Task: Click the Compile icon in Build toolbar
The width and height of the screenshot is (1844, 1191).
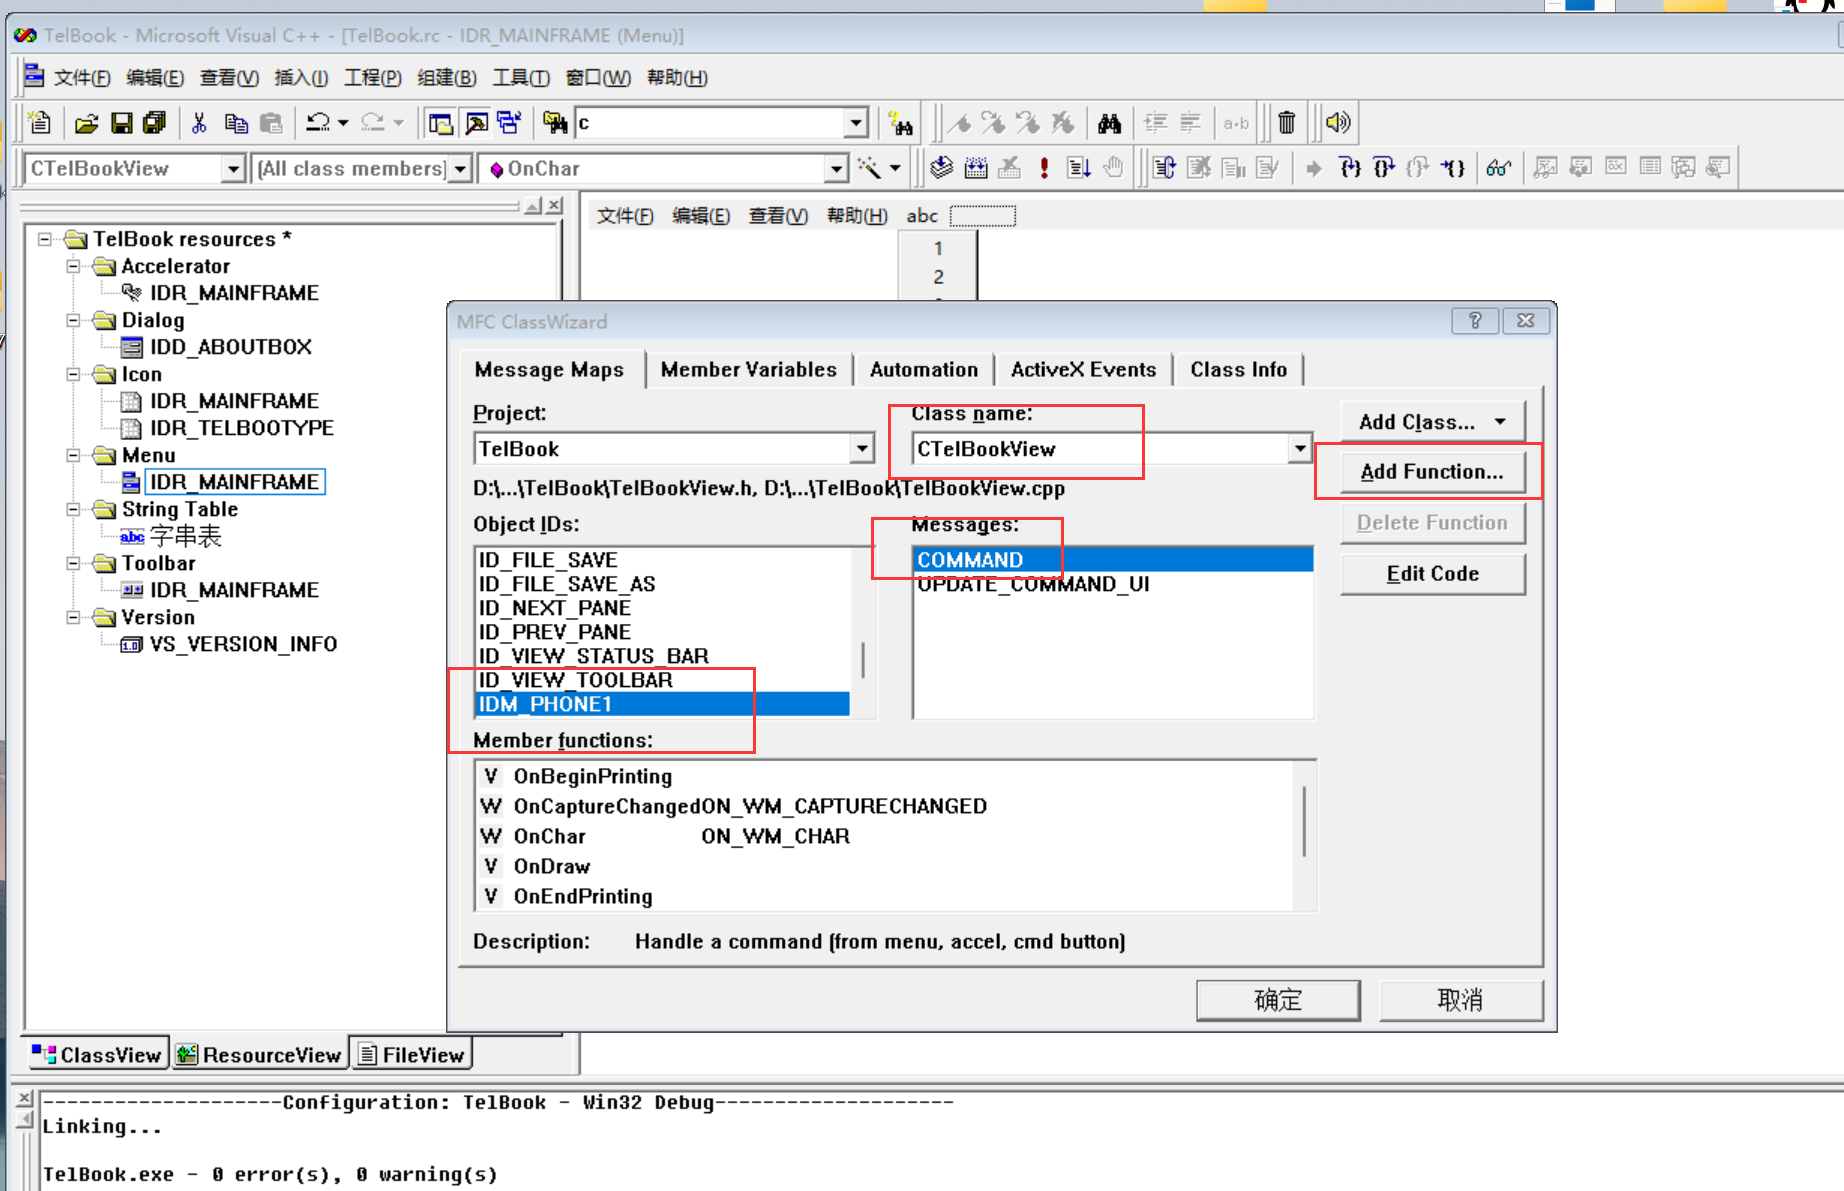Action: 941,167
